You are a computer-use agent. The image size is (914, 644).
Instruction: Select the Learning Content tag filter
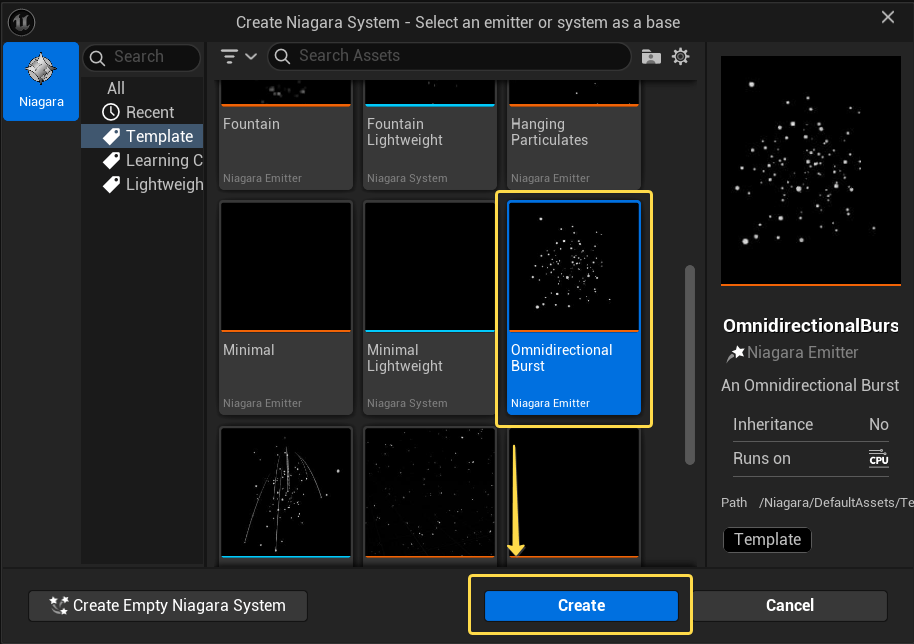[142, 160]
